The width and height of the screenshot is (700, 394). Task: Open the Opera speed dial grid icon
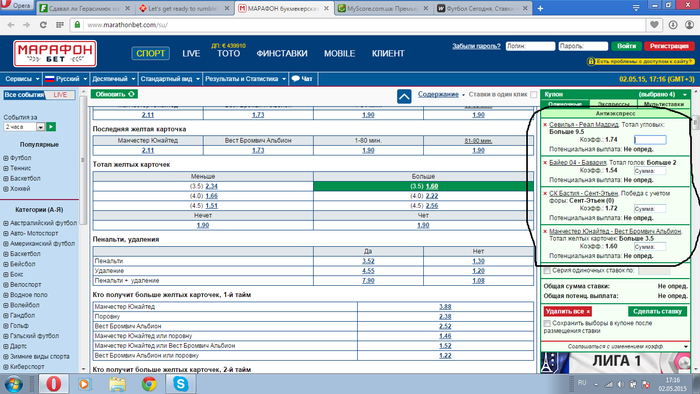click(x=59, y=25)
